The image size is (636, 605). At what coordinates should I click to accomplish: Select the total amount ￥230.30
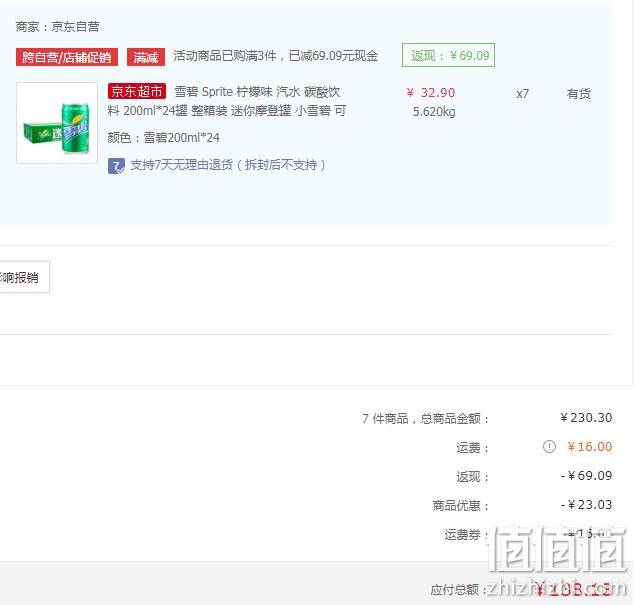coord(586,418)
